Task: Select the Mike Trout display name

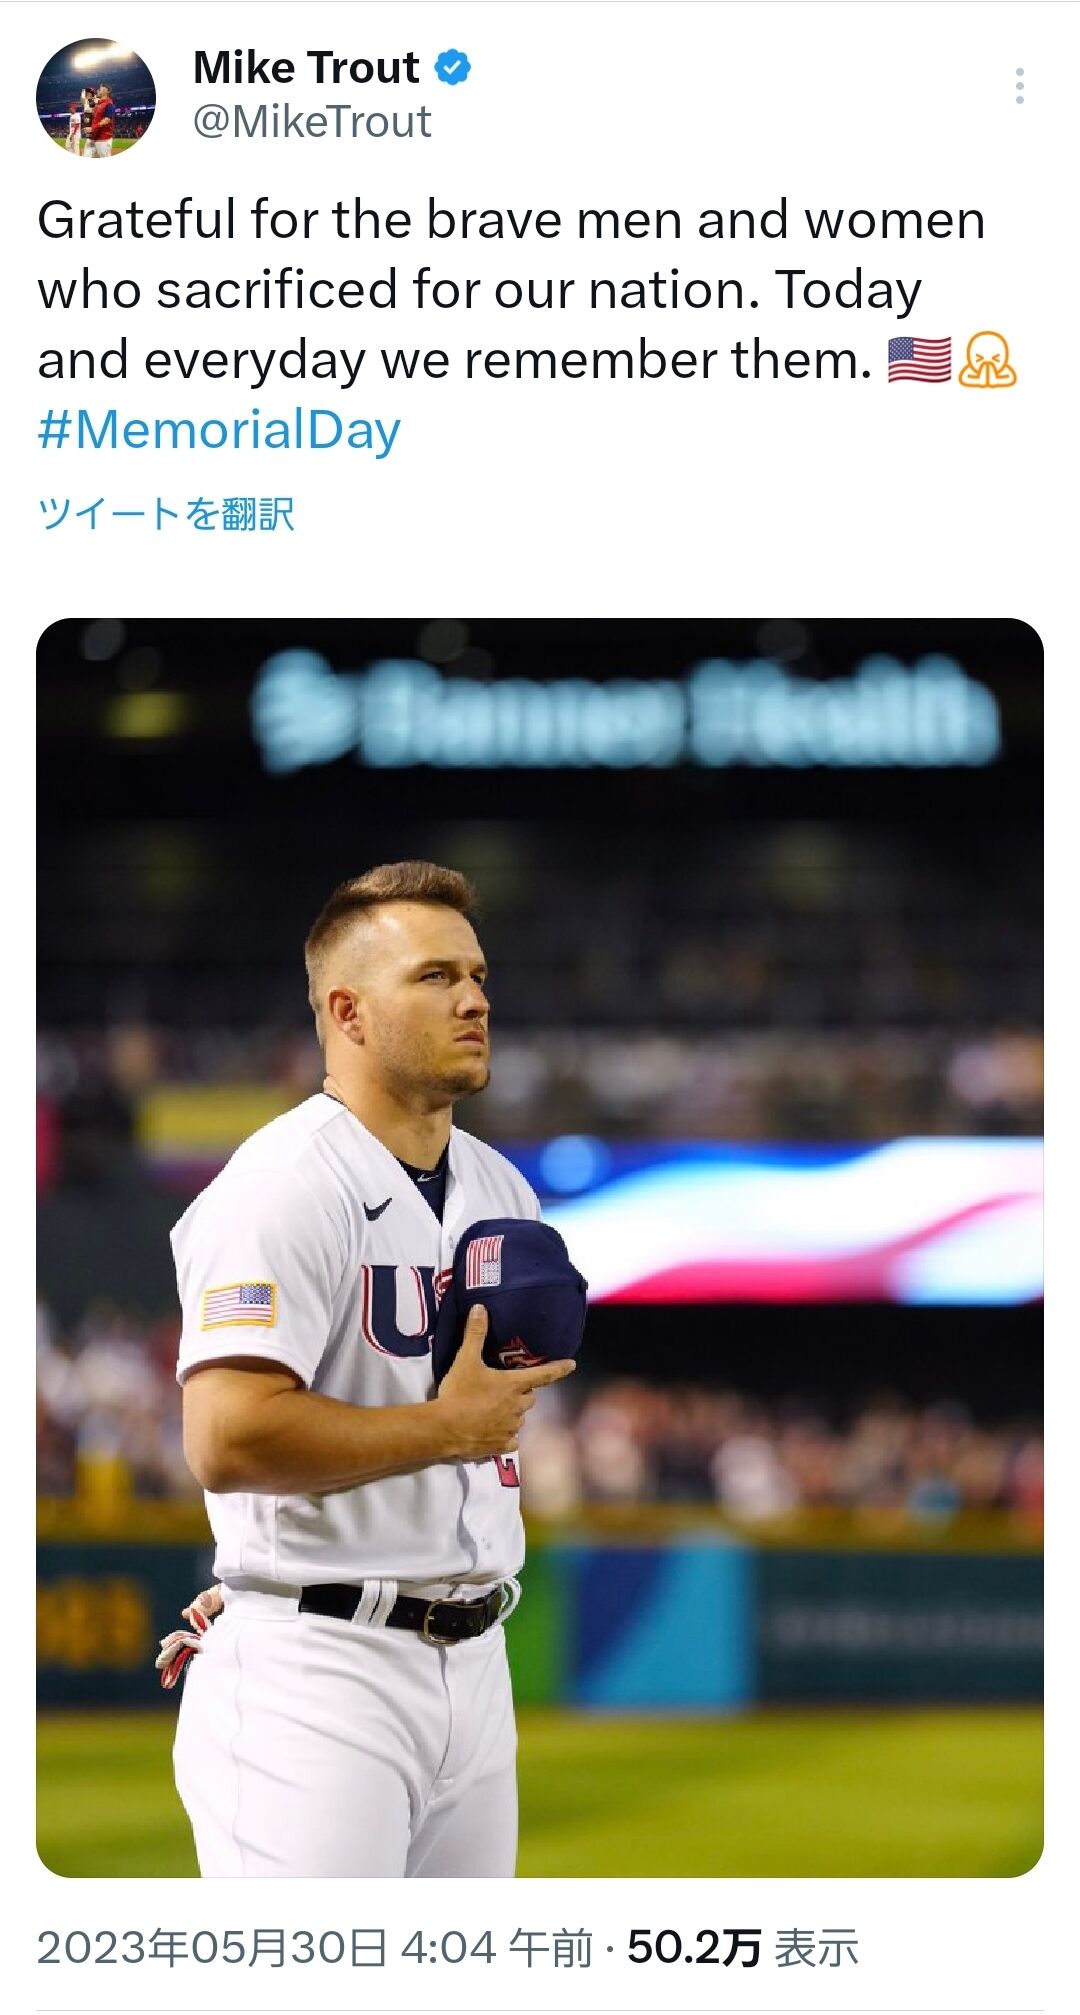Action: pos(306,68)
